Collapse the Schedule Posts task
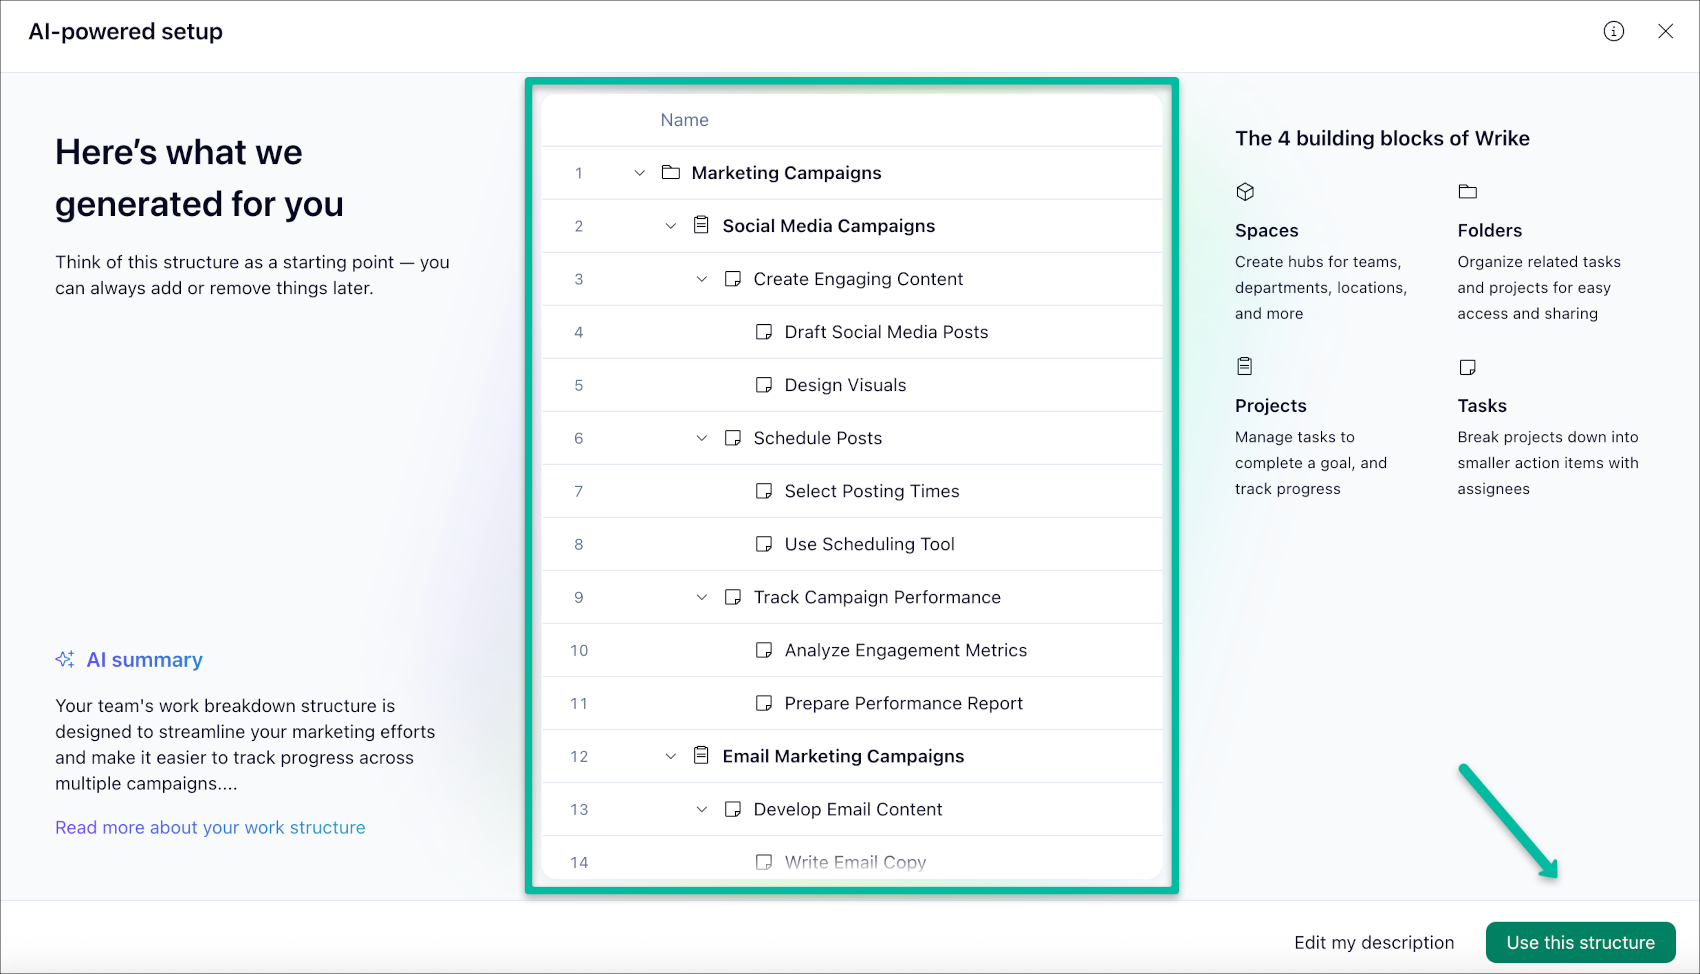The image size is (1700, 974). click(x=702, y=438)
